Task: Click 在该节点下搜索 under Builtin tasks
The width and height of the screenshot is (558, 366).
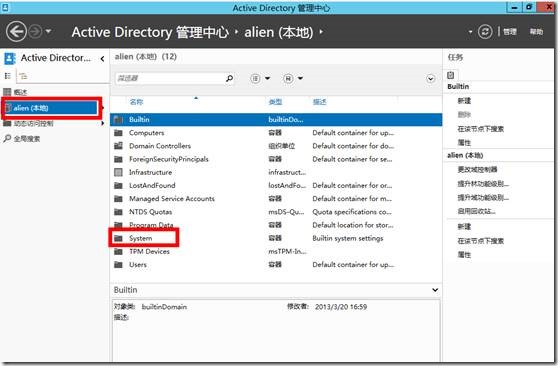Action: (480, 129)
